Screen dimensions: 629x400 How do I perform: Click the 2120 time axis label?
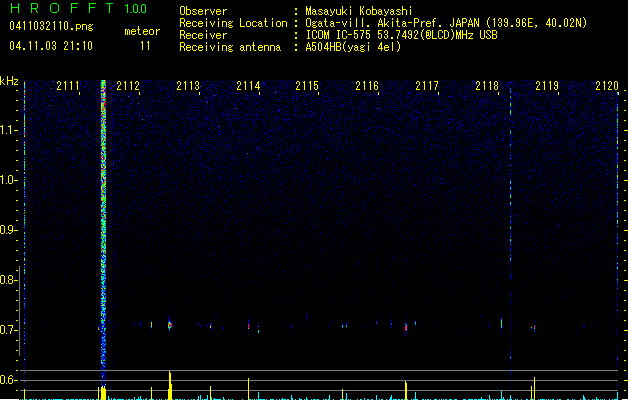[x=607, y=86]
